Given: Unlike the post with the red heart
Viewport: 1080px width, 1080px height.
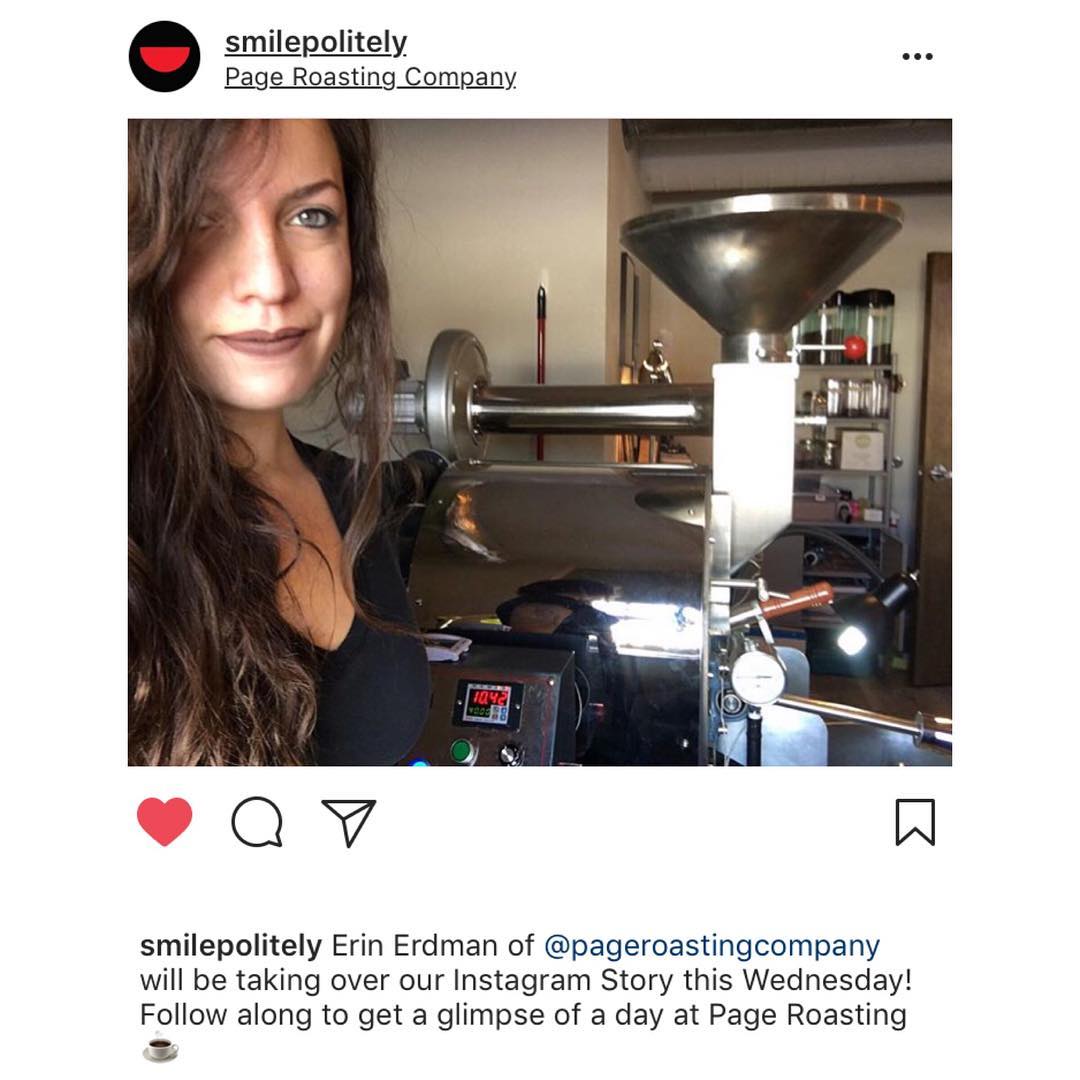Looking at the screenshot, I should tap(165, 821).
